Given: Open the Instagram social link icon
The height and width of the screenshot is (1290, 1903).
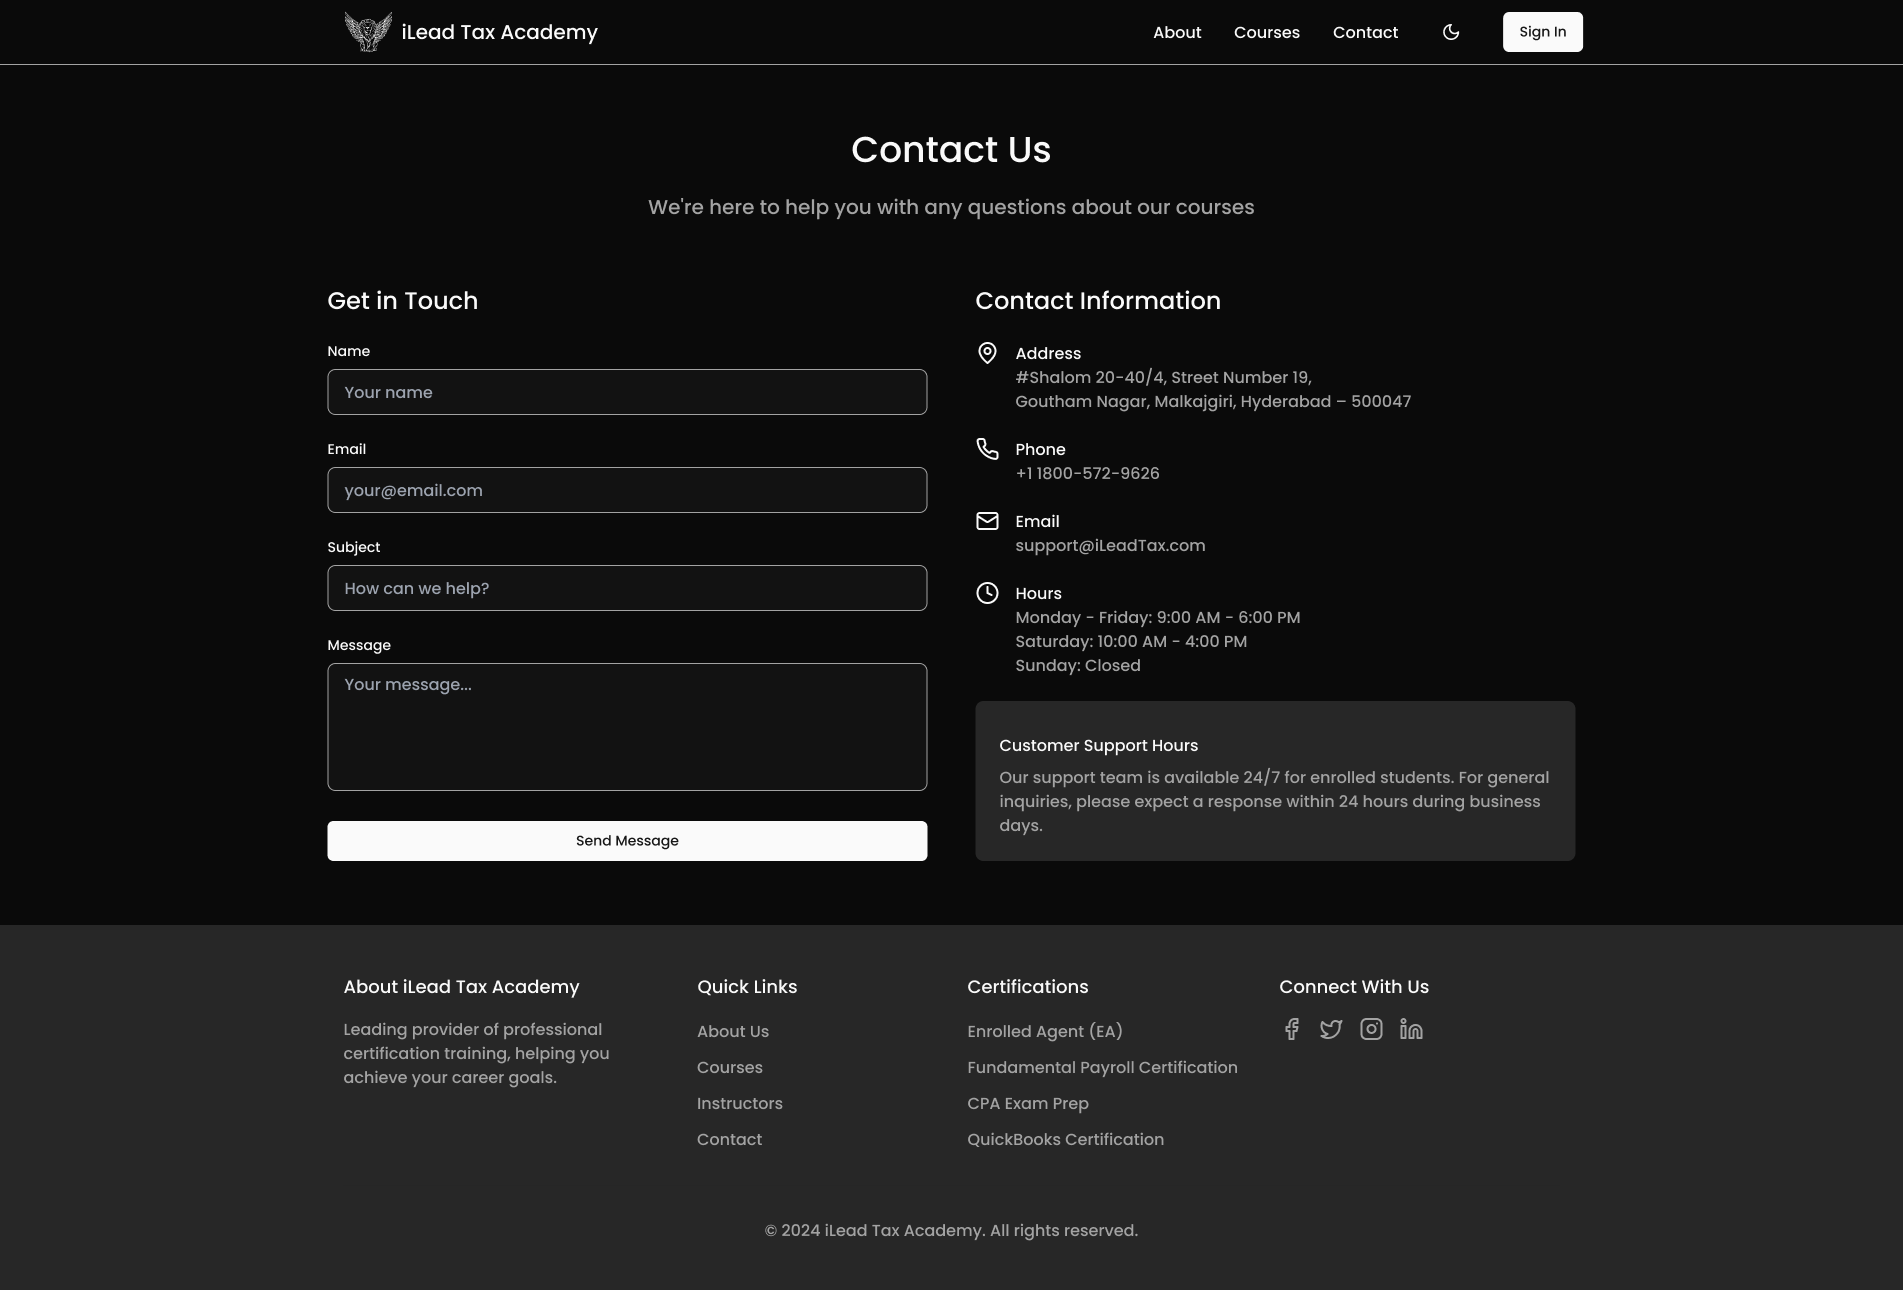Looking at the screenshot, I should [1371, 1029].
